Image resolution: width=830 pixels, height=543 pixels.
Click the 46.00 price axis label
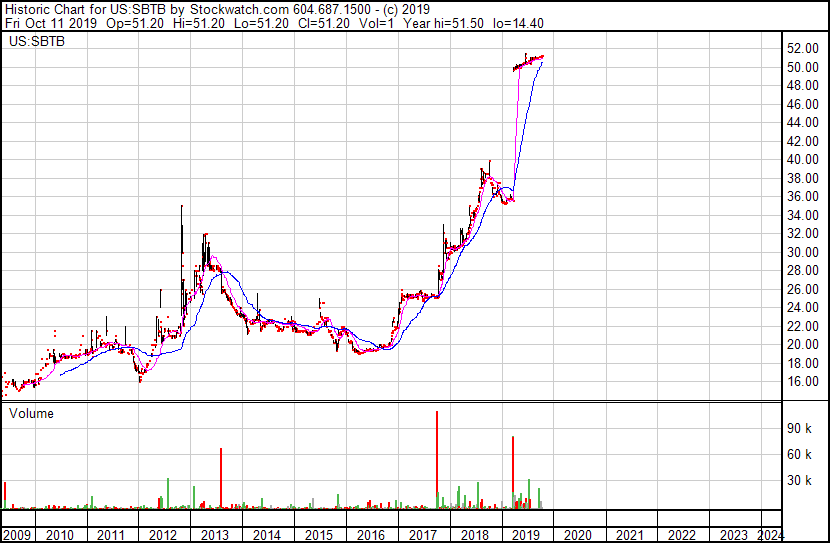(x=802, y=104)
